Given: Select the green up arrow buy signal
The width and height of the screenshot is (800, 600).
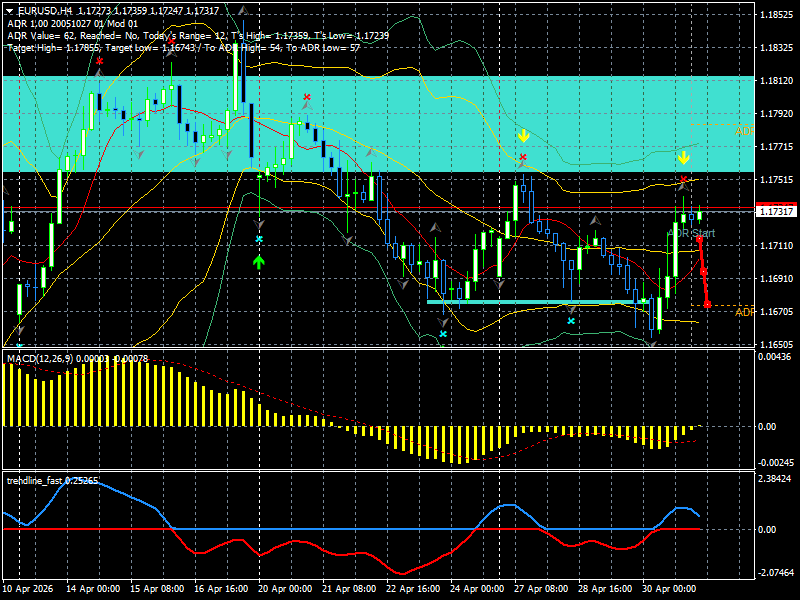Looking at the screenshot, I should [259, 262].
